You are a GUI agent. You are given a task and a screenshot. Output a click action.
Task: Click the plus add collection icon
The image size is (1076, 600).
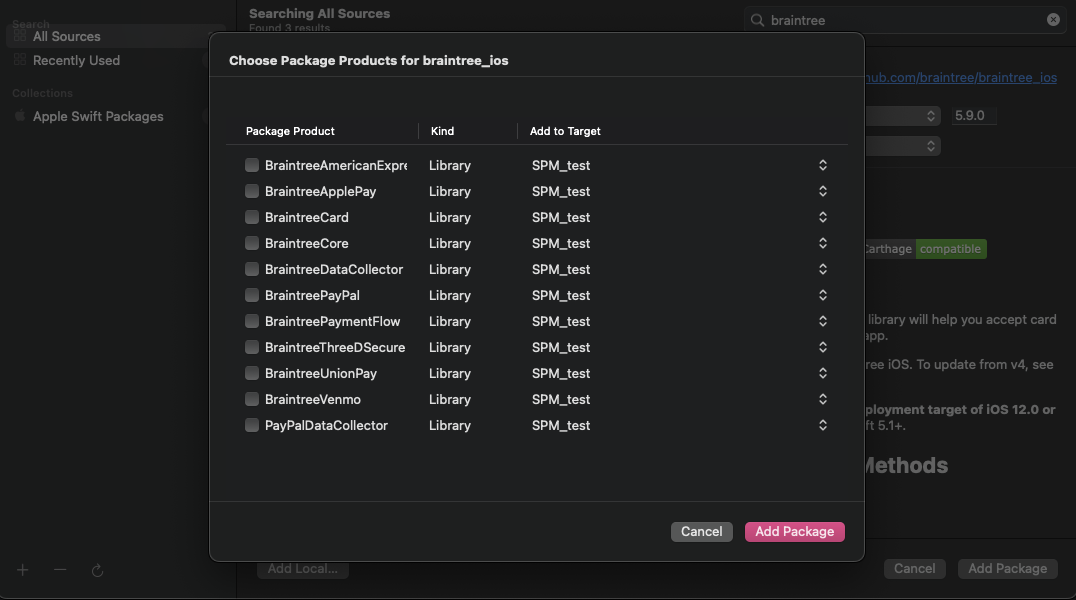point(23,570)
